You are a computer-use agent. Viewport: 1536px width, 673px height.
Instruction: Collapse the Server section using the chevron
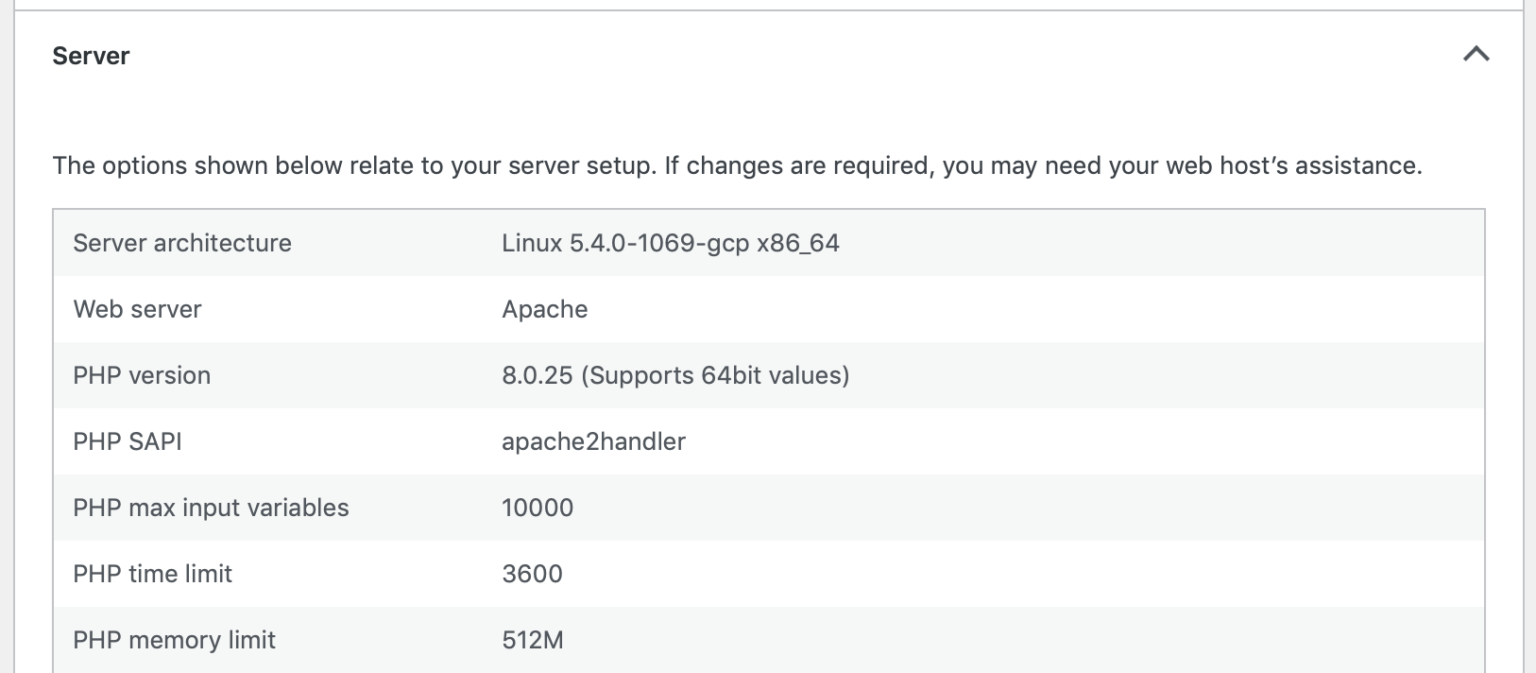click(x=1475, y=56)
